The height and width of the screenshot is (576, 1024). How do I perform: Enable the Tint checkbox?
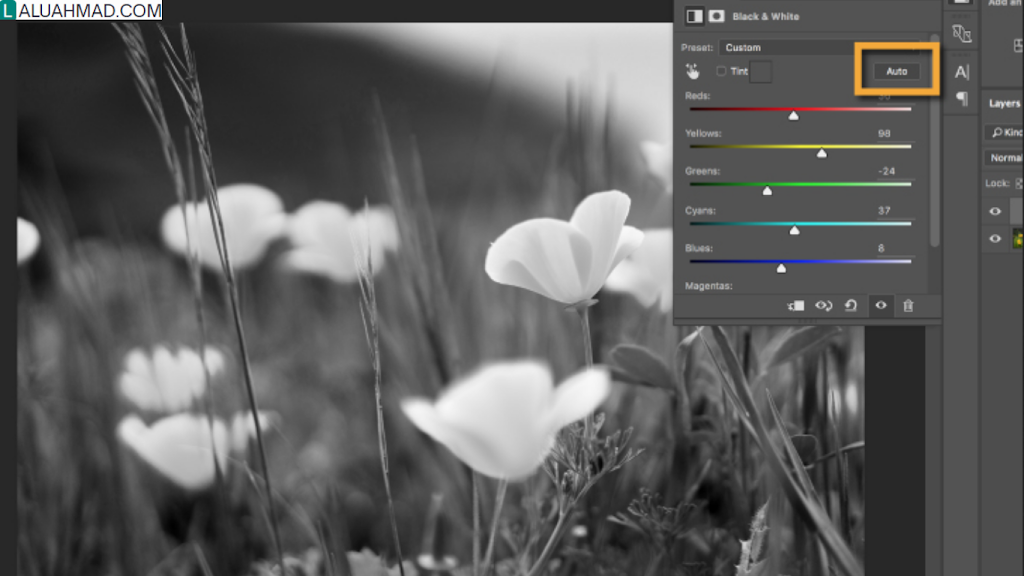pos(721,71)
